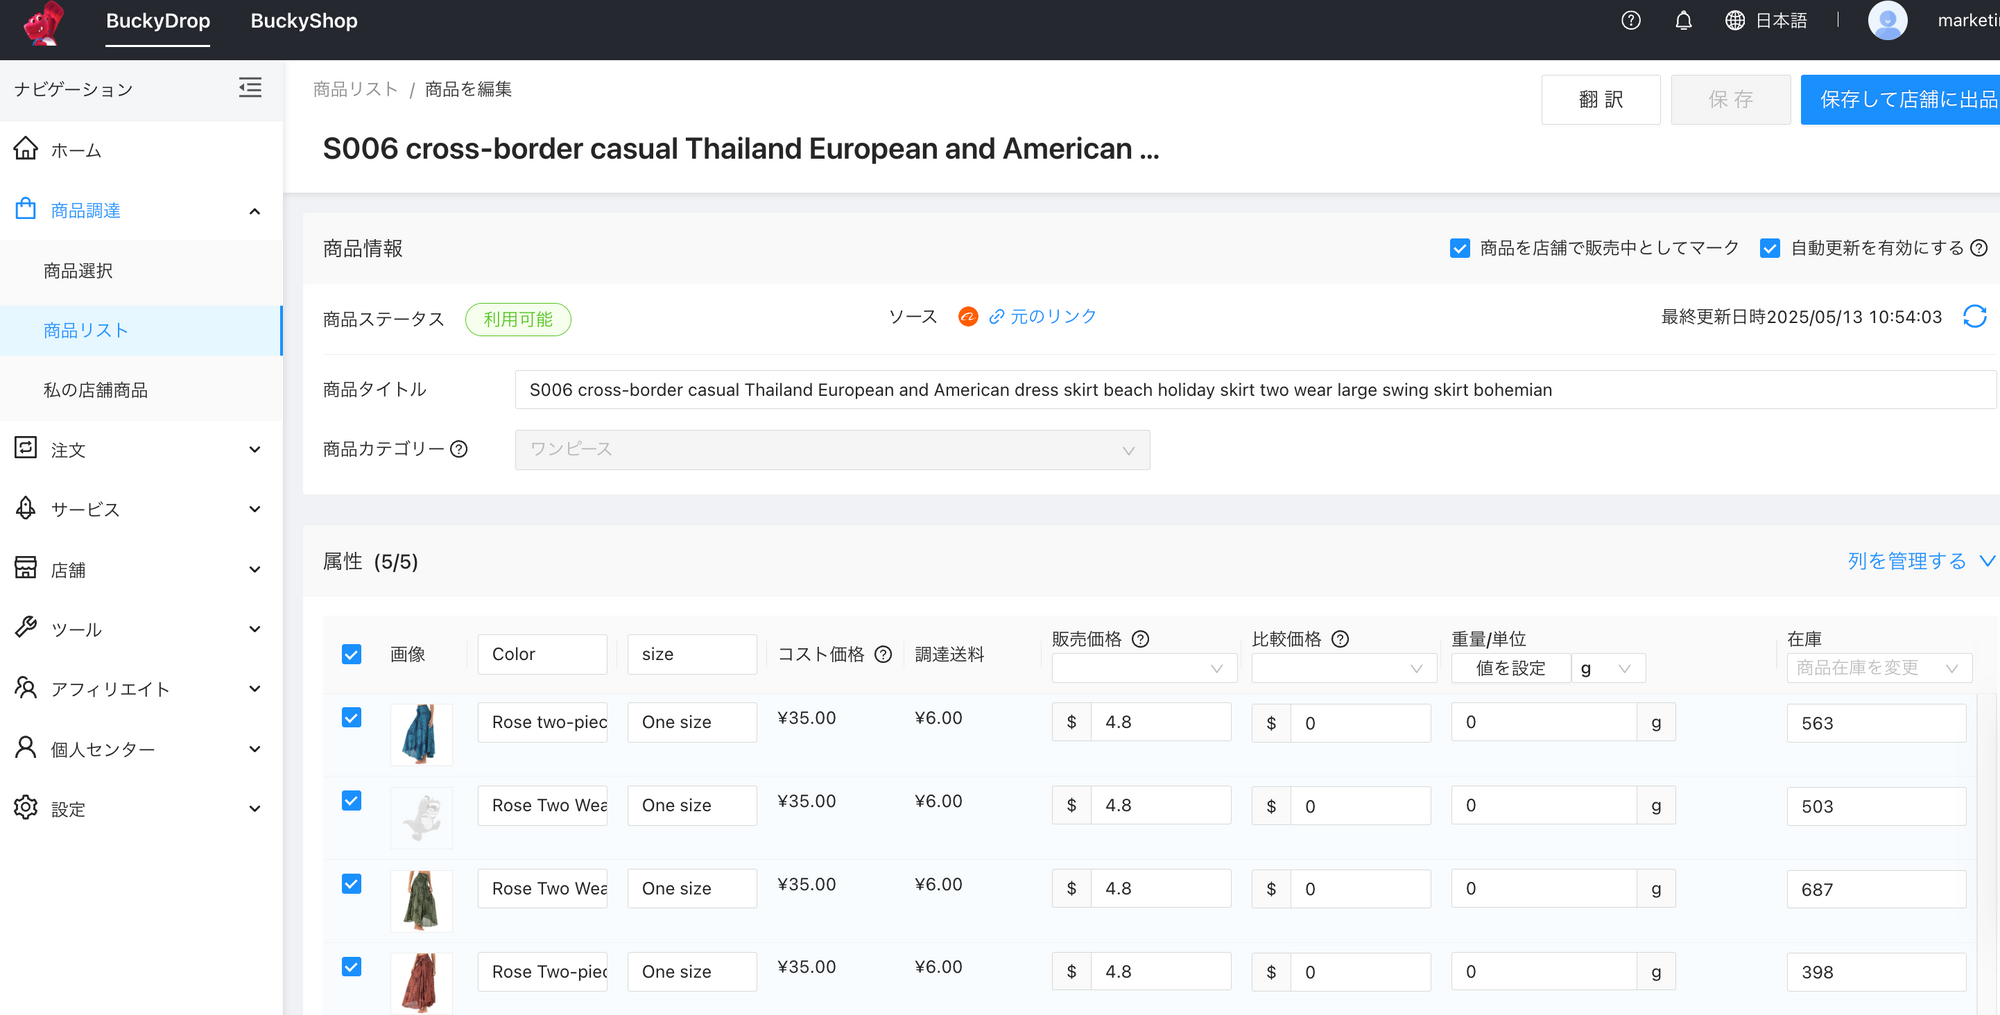
Task: Click help icon beside 販売価格
Action: (1140, 639)
